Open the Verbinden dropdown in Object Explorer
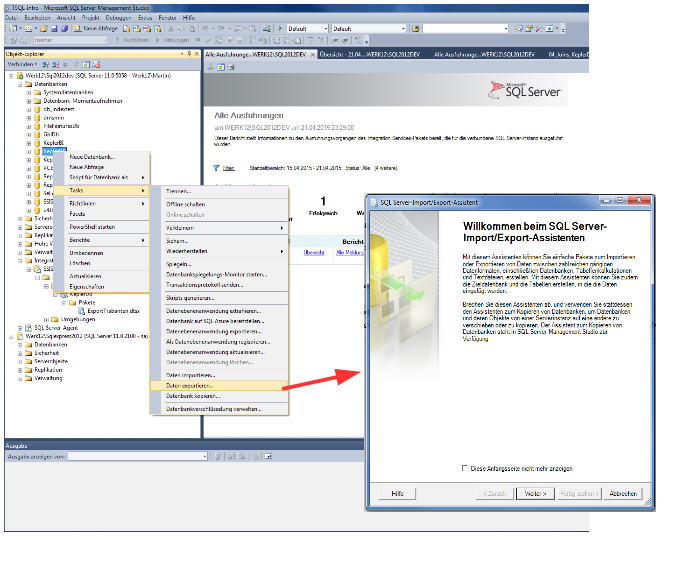 tap(22, 64)
